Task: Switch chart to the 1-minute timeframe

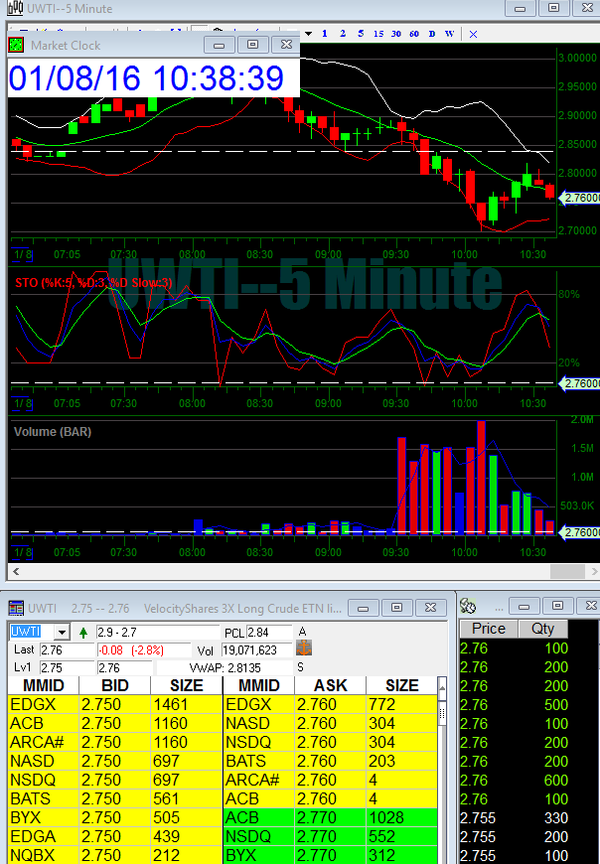Action: point(325,33)
